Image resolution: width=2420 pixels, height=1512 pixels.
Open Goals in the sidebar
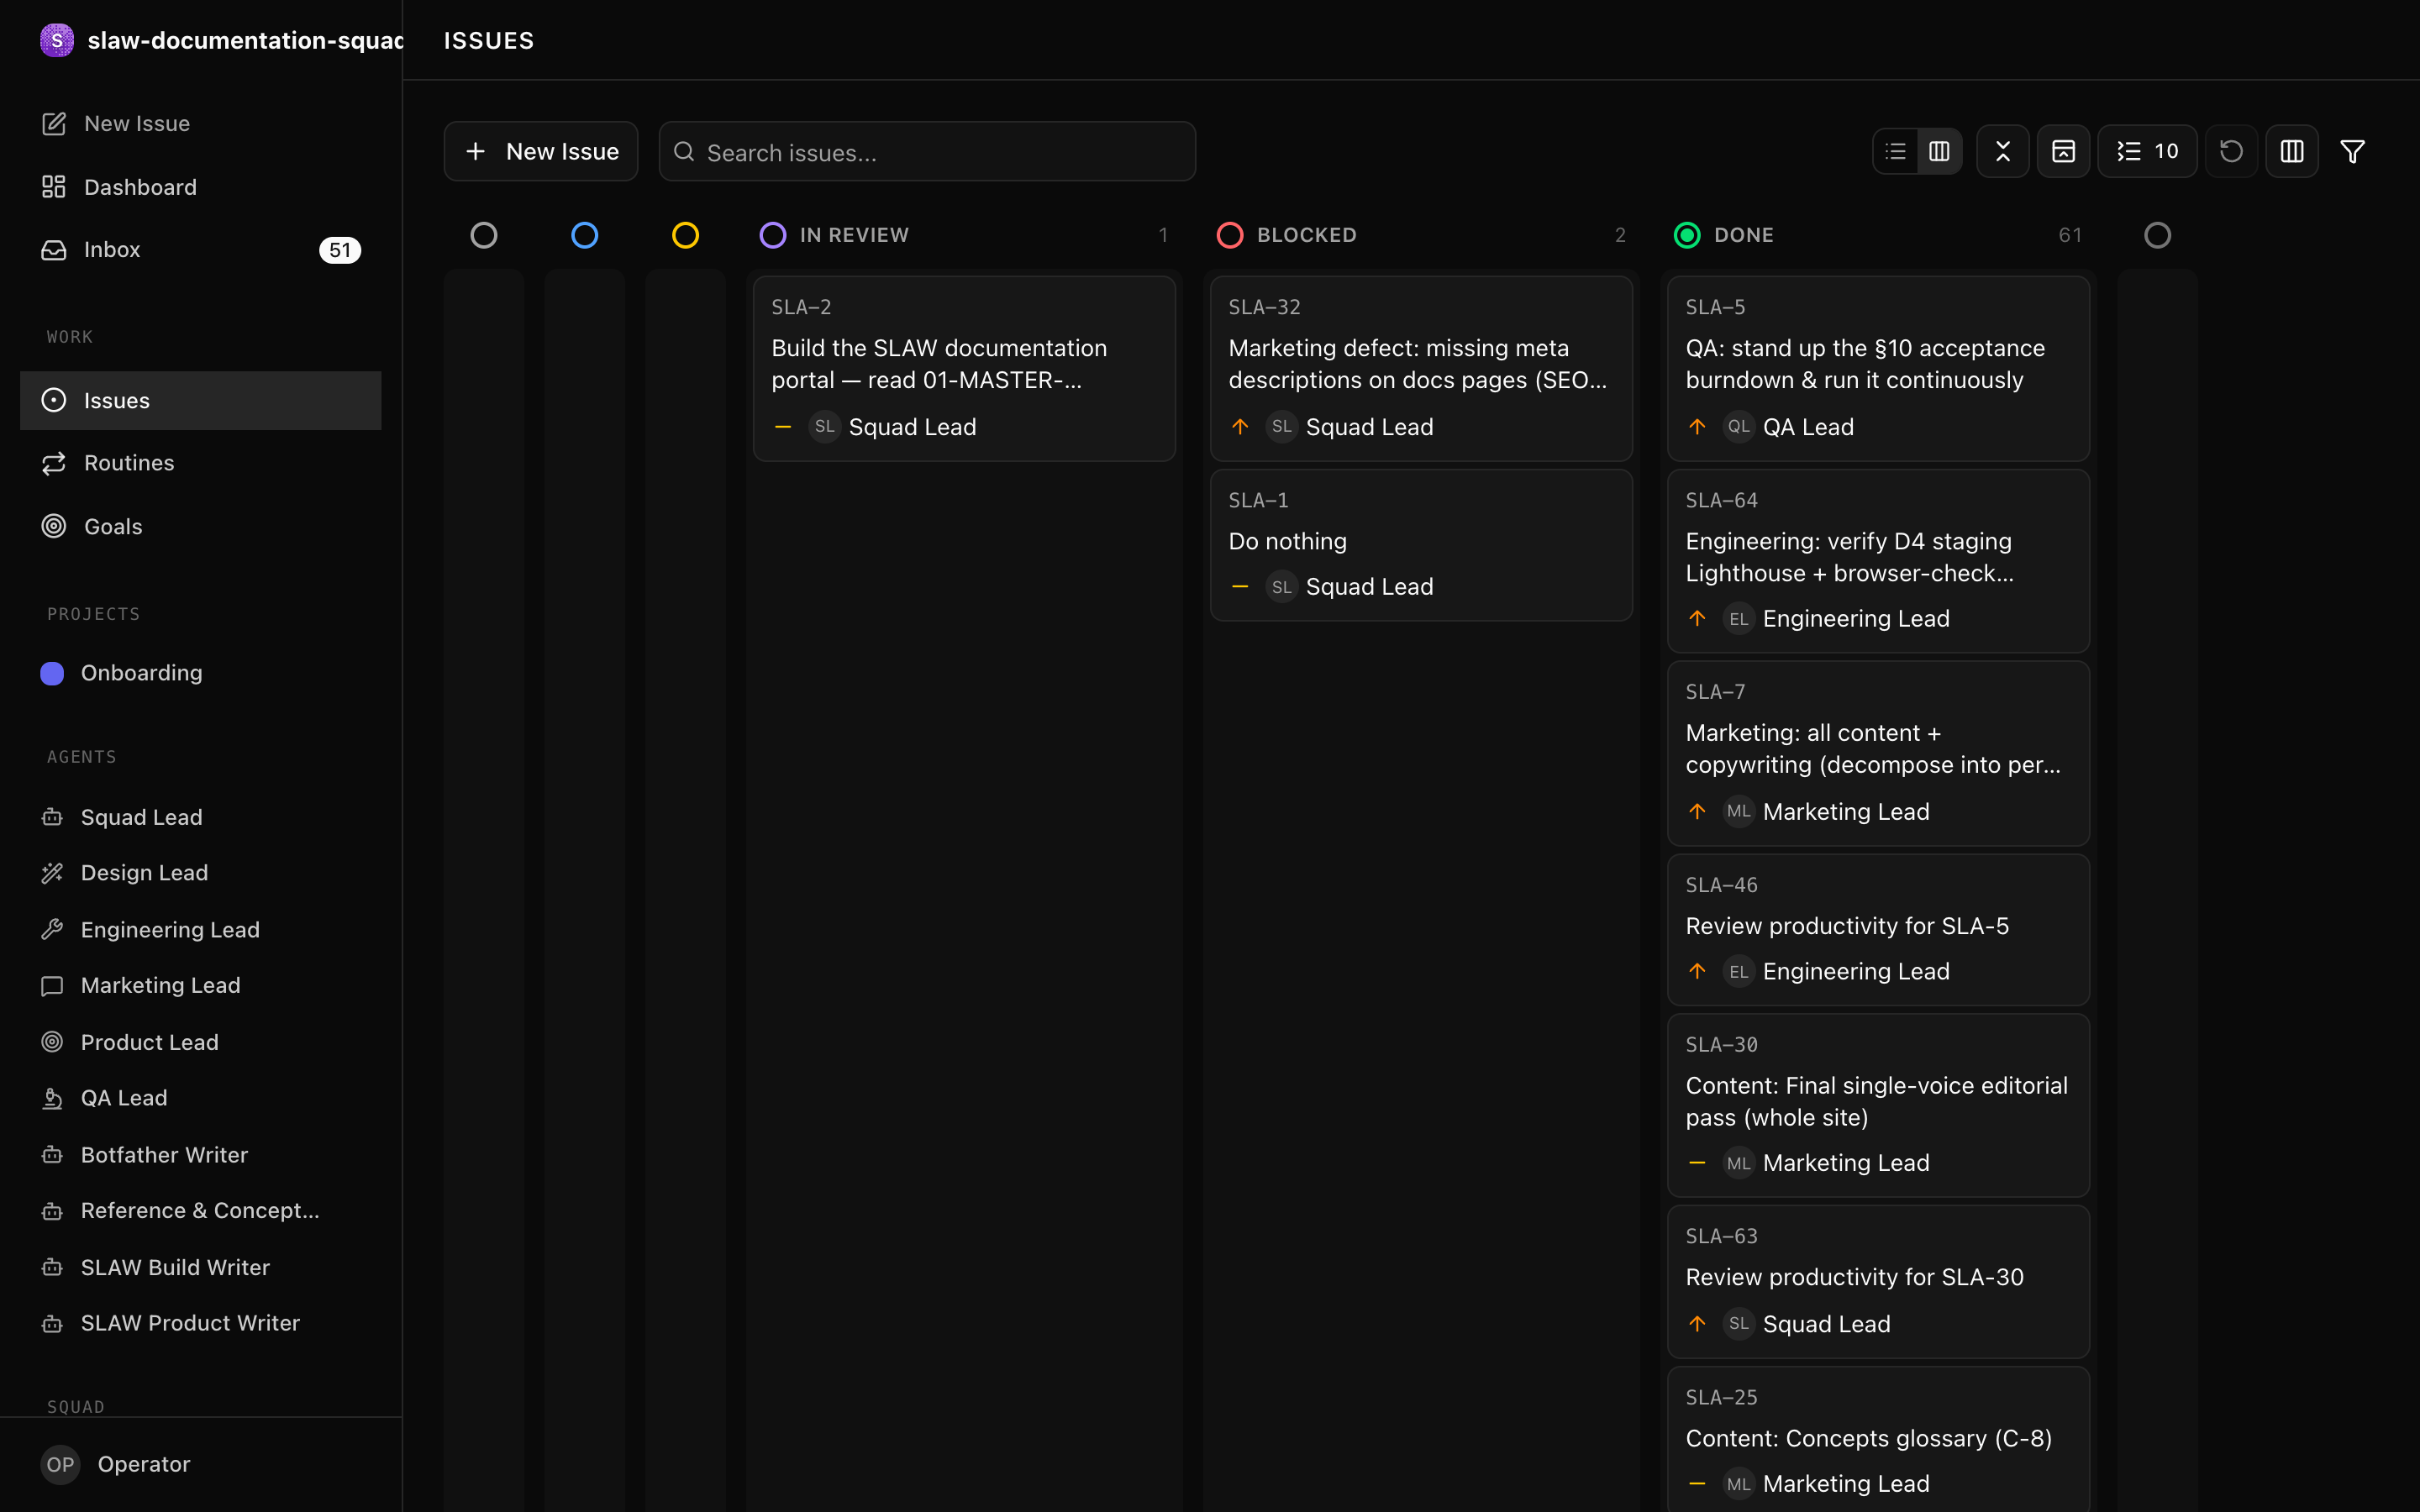click(x=200, y=526)
